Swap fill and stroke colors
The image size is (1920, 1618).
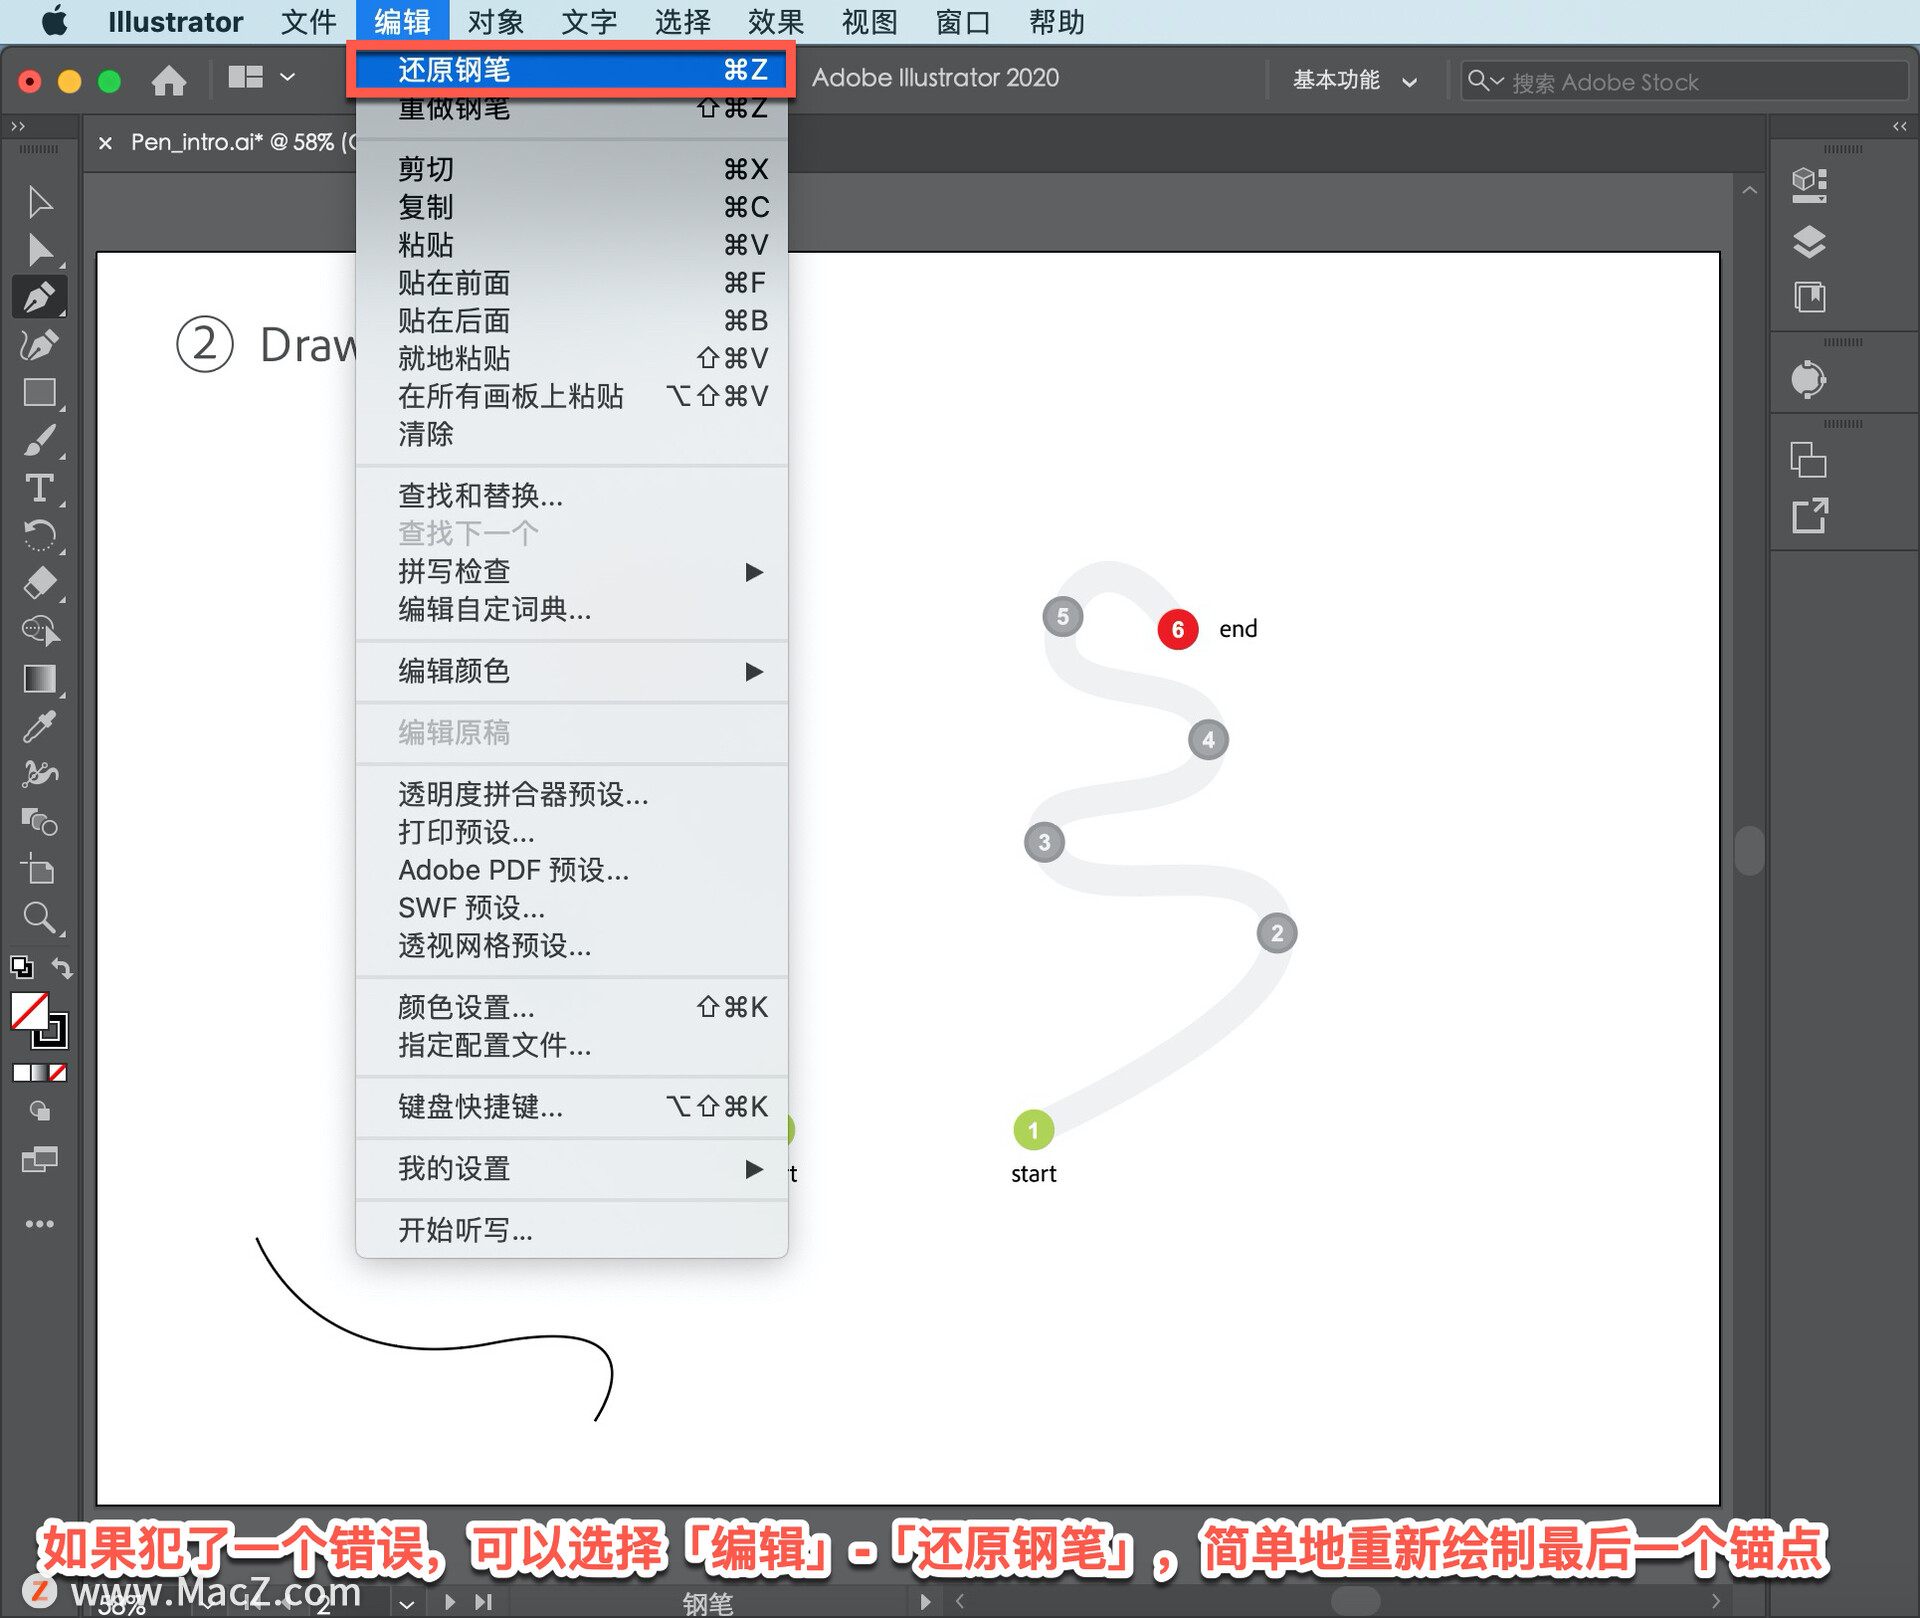point(63,968)
